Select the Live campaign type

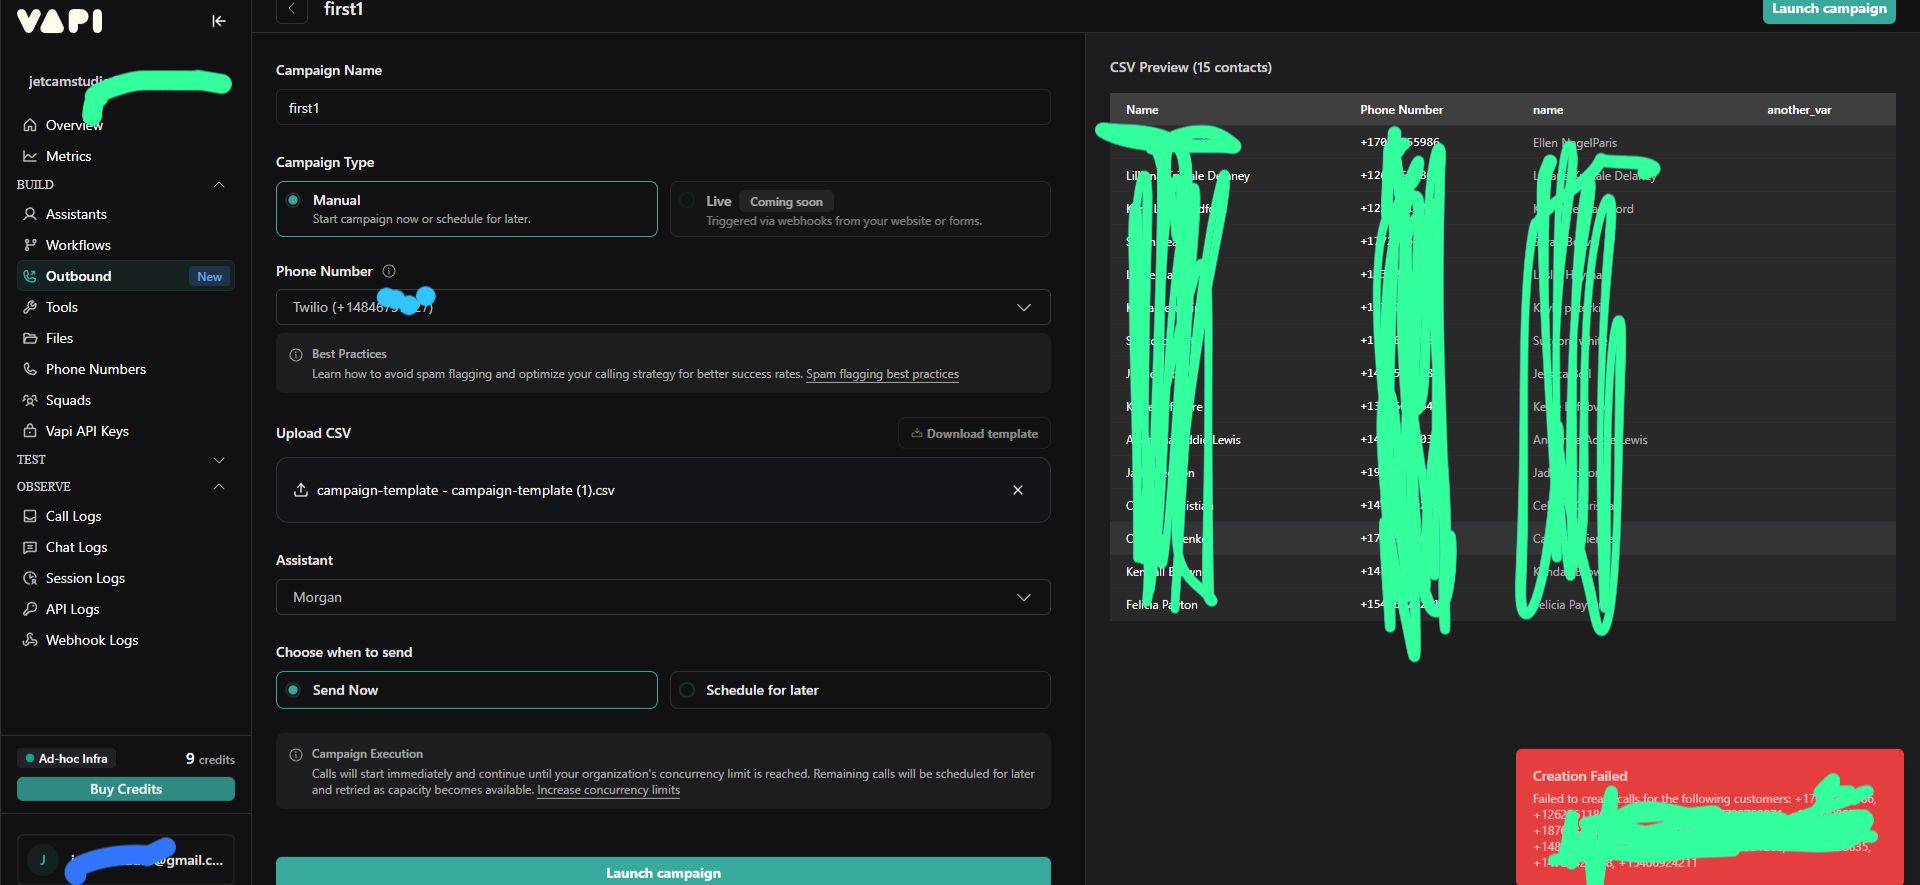click(x=860, y=209)
